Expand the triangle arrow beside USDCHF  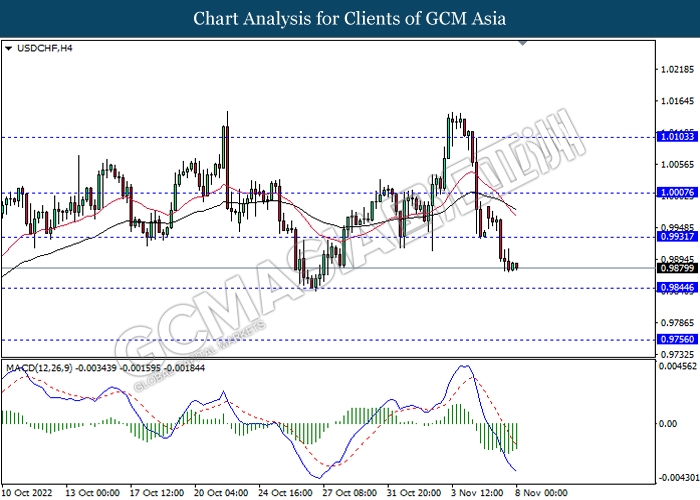pos(8,48)
